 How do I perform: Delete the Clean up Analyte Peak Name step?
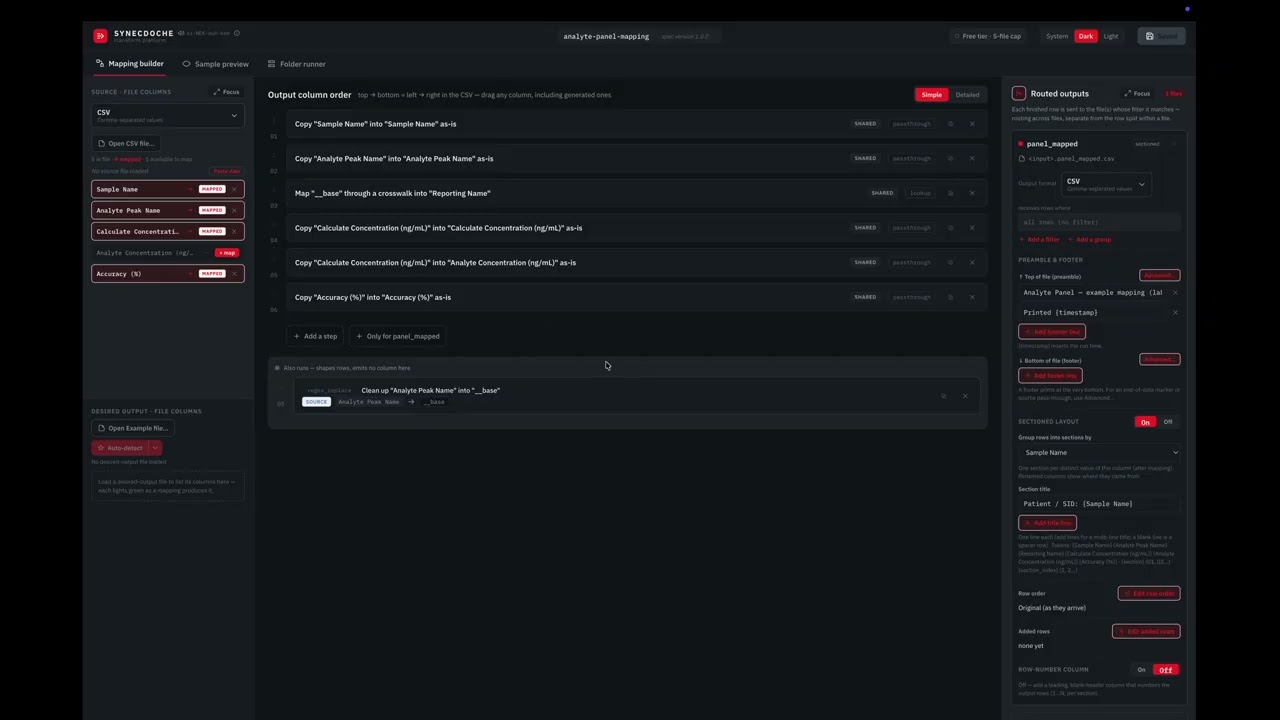965,396
